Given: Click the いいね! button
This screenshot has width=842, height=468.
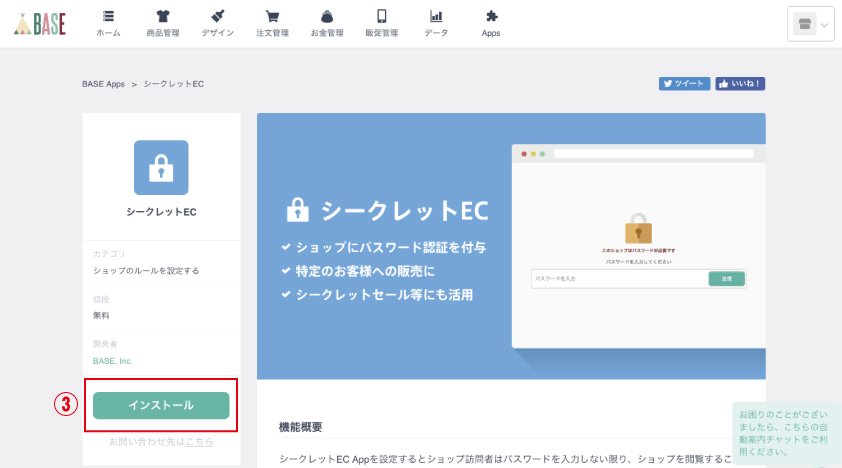Looking at the screenshot, I should tap(740, 84).
